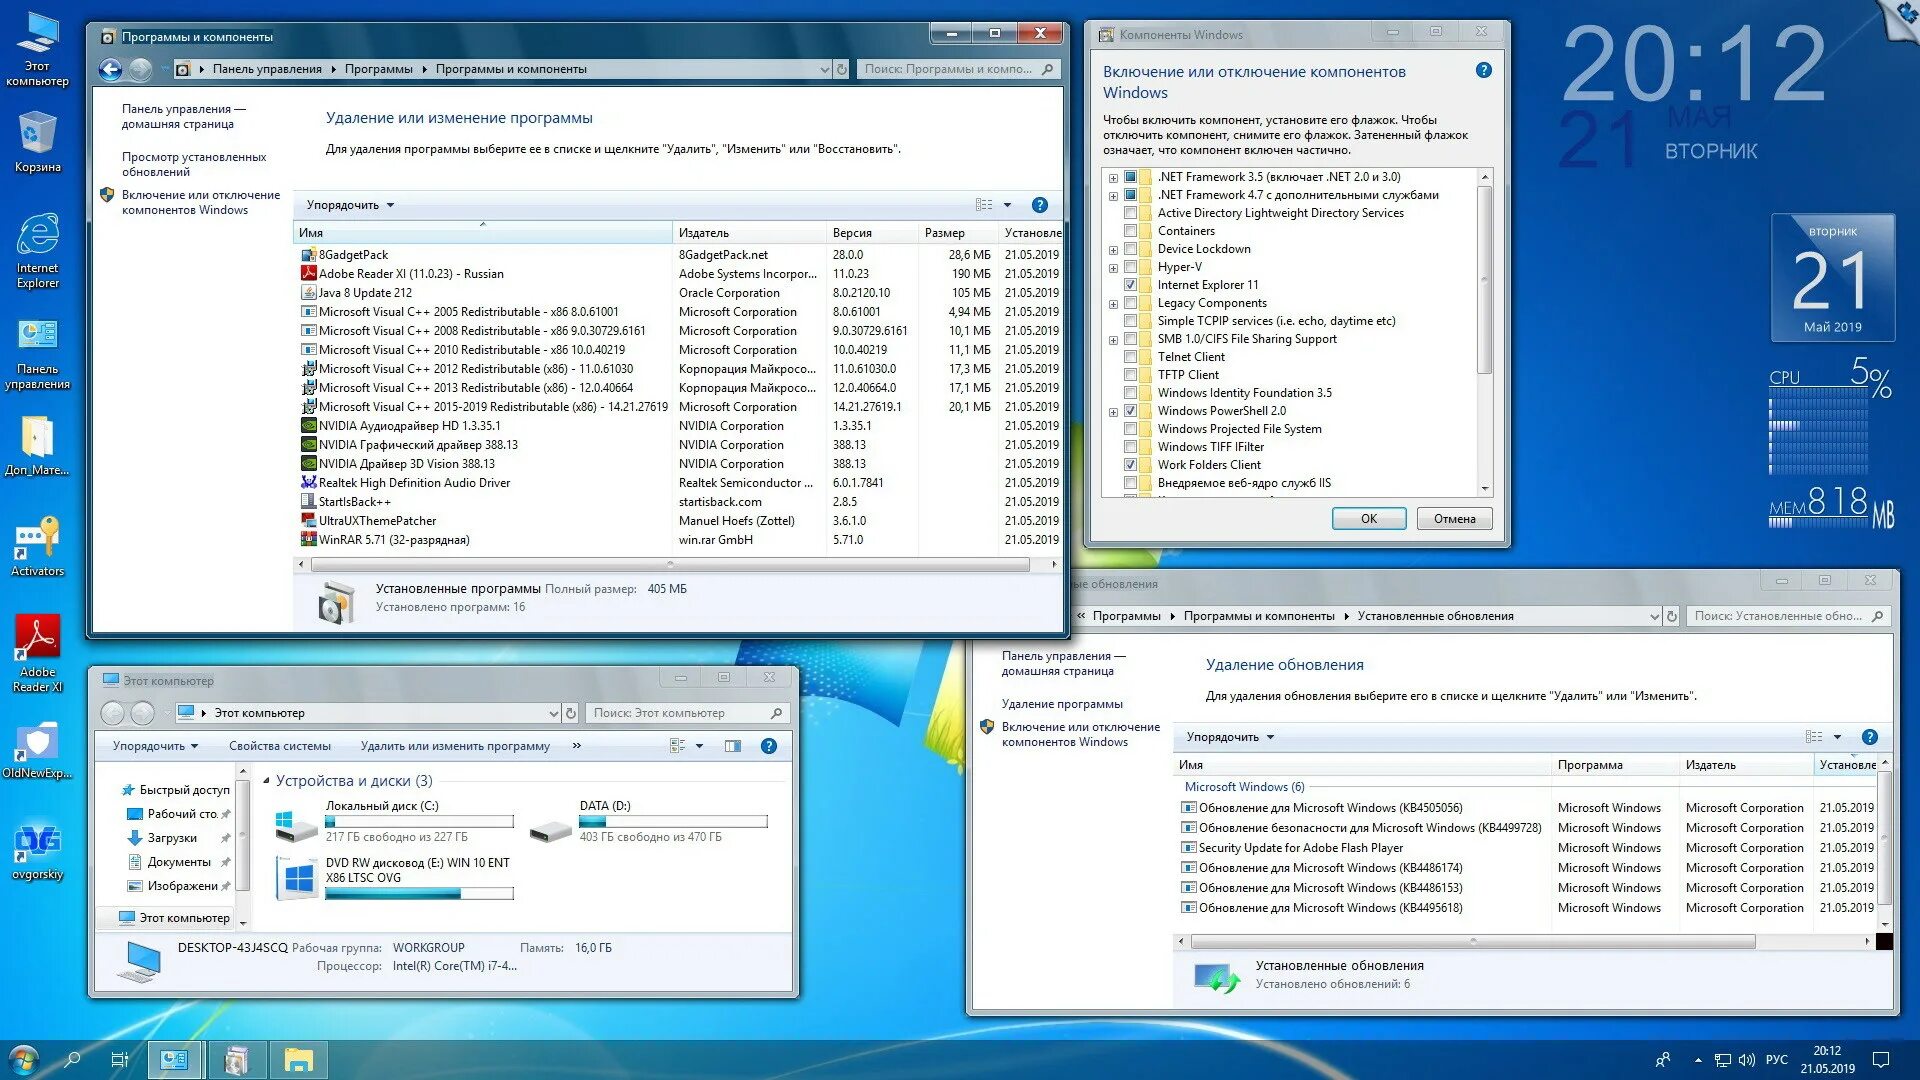
Task: Open View installed updates link
Action: point(193,164)
